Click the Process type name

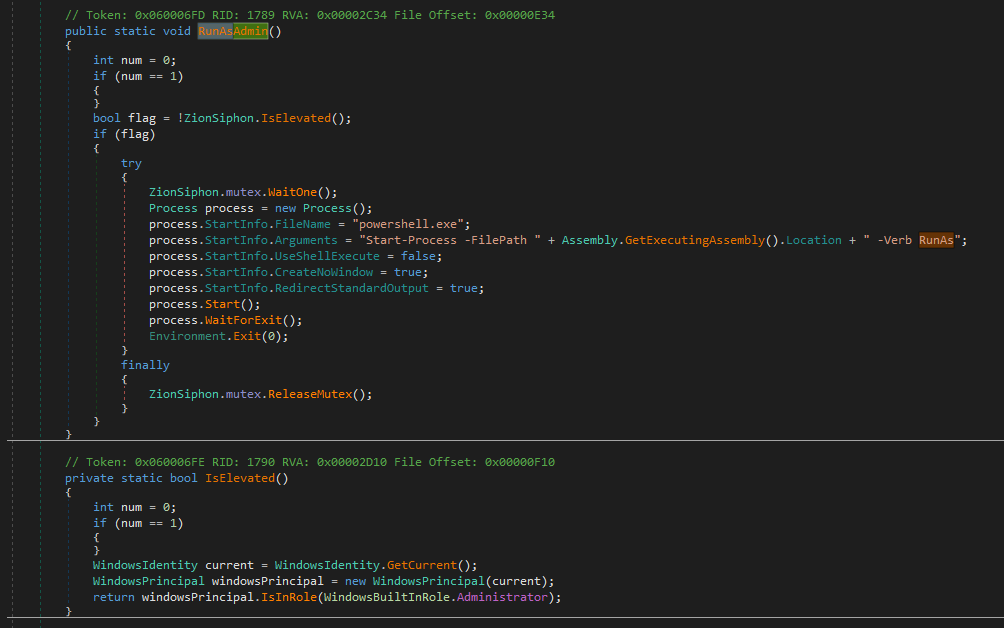[x=173, y=207]
